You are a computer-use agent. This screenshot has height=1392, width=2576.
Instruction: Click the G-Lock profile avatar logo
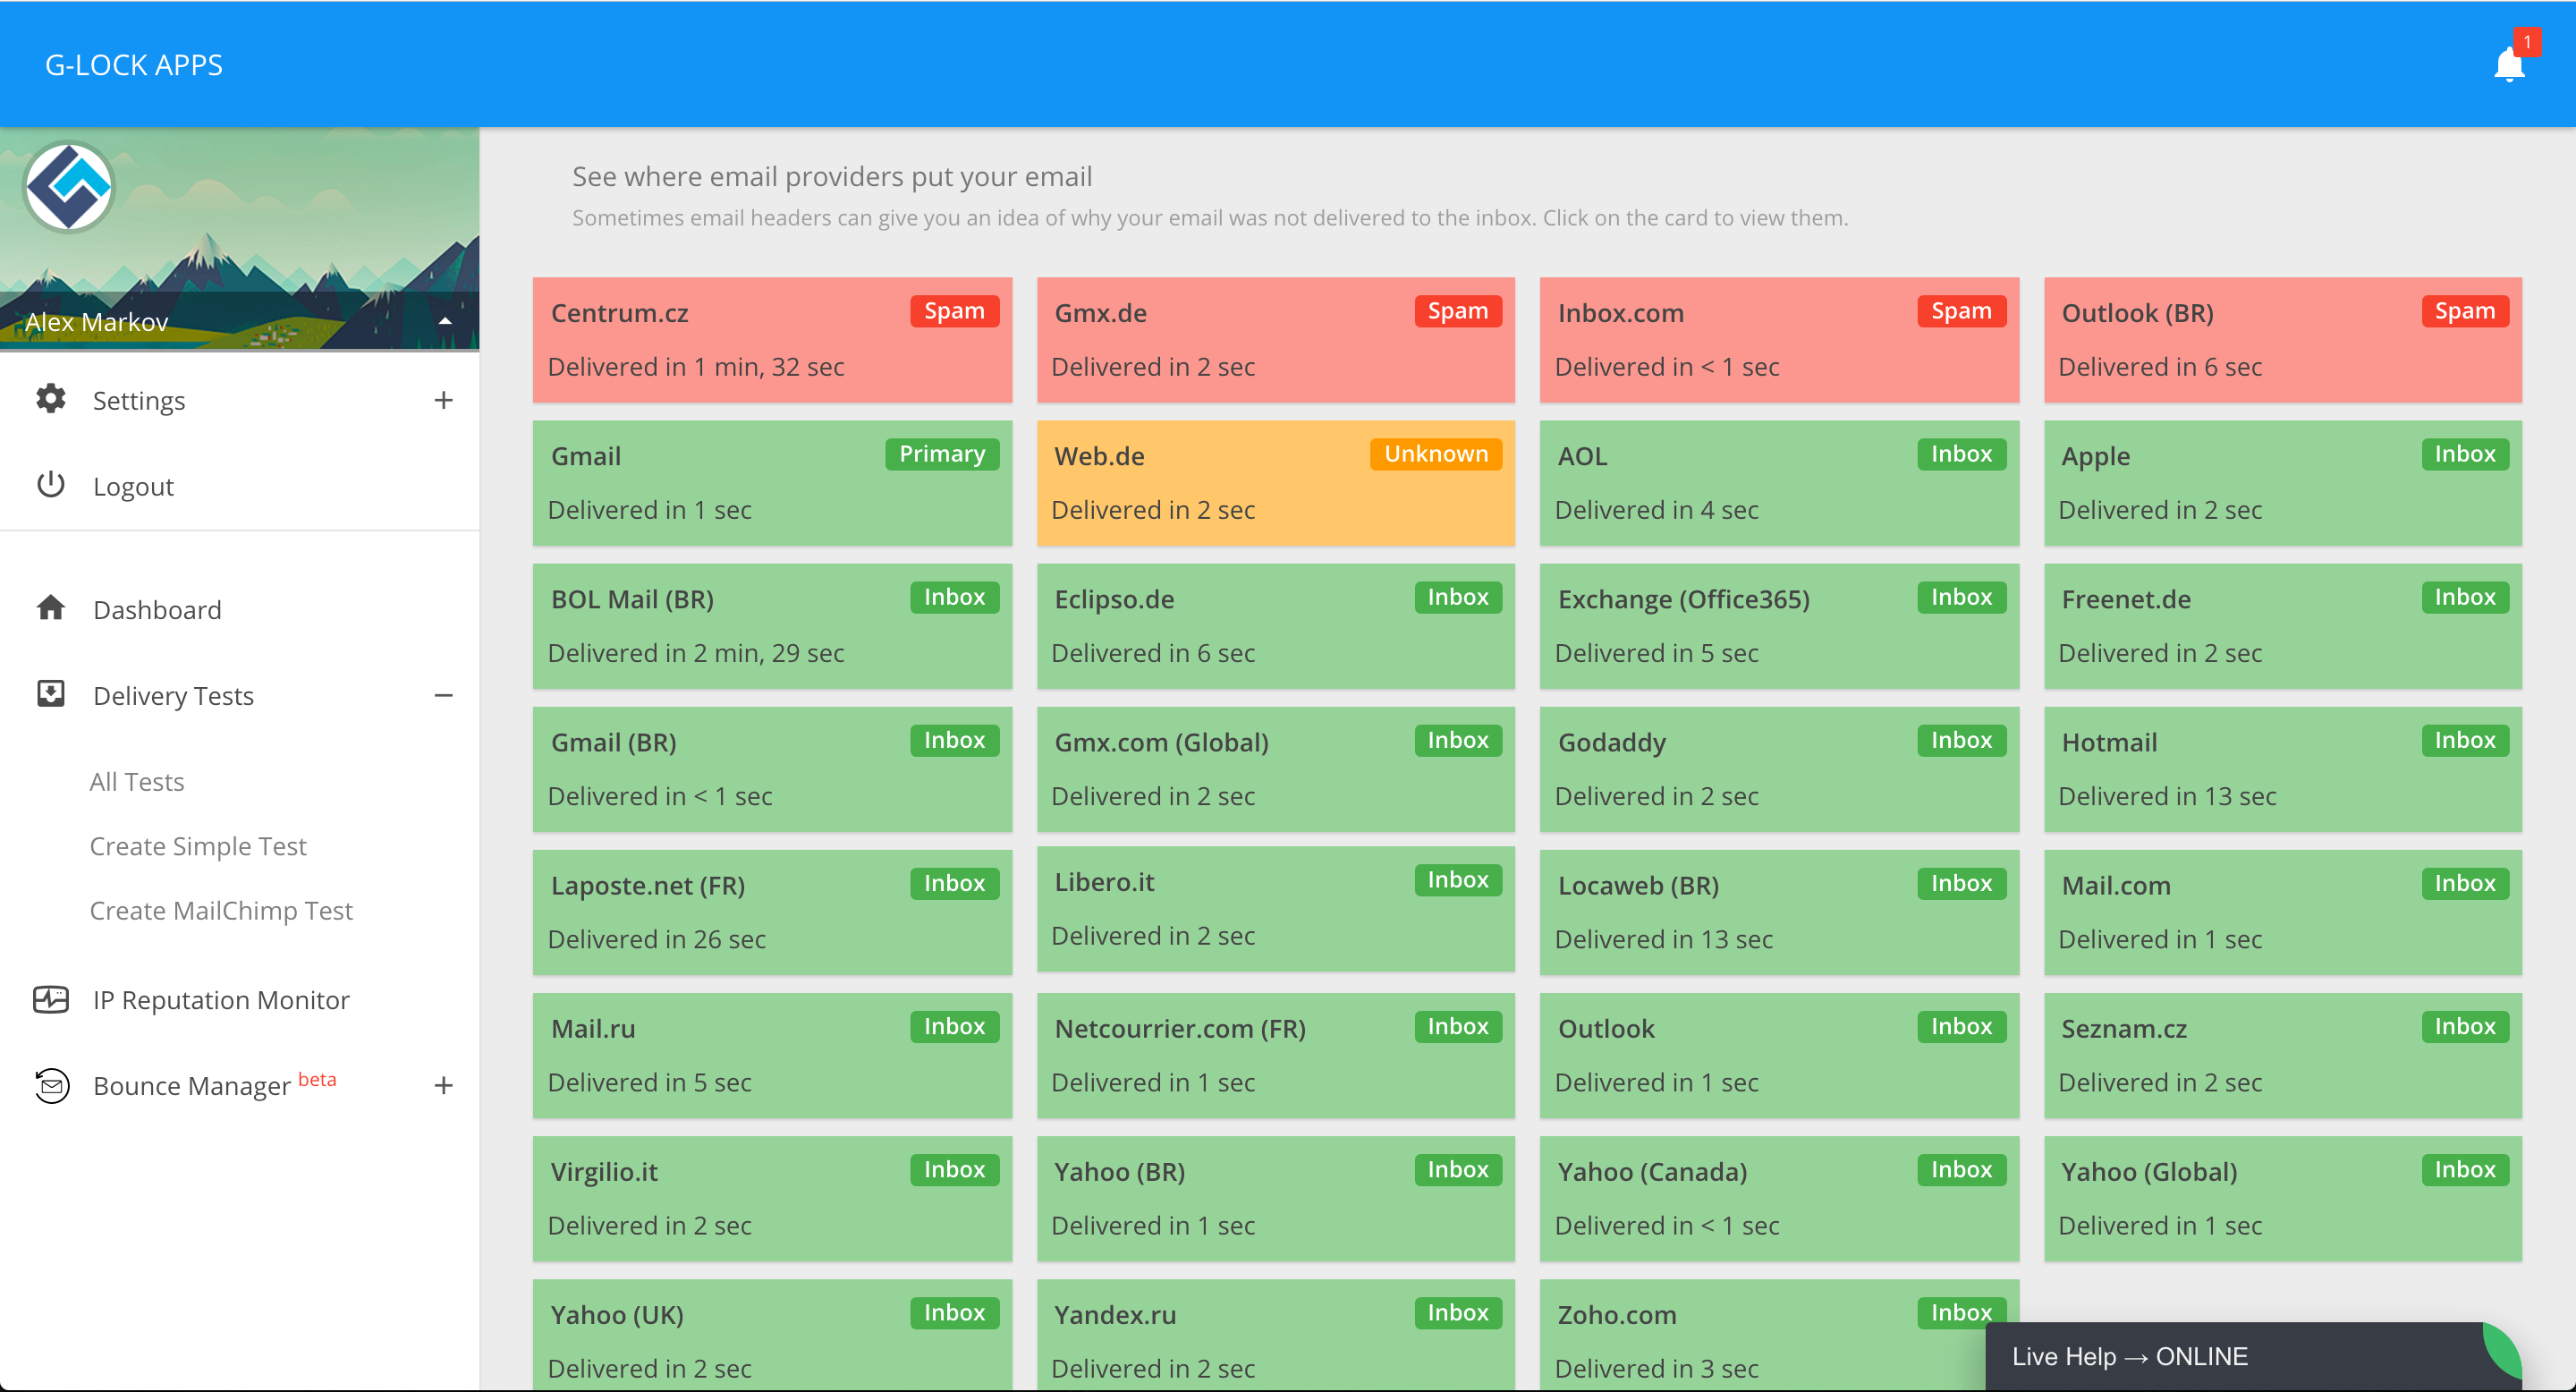[69, 187]
